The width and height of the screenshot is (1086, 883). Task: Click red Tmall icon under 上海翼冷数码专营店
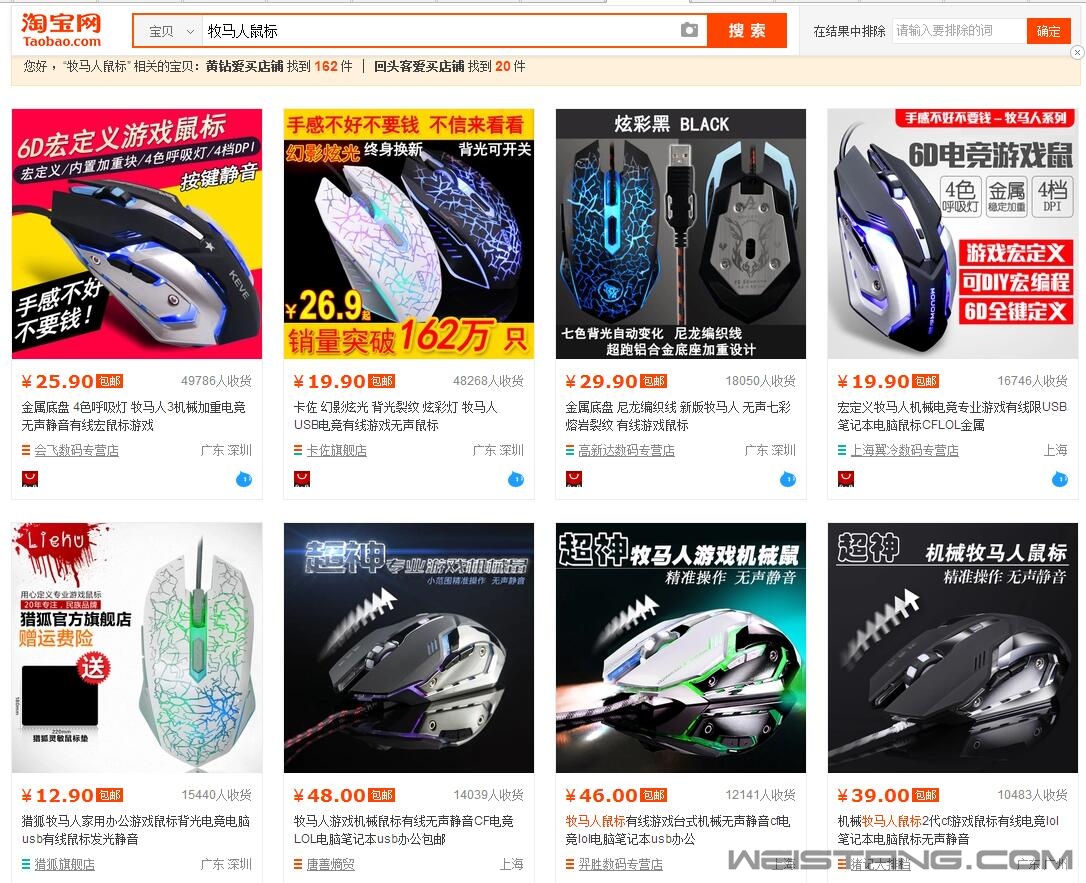click(x=846, y=479)
